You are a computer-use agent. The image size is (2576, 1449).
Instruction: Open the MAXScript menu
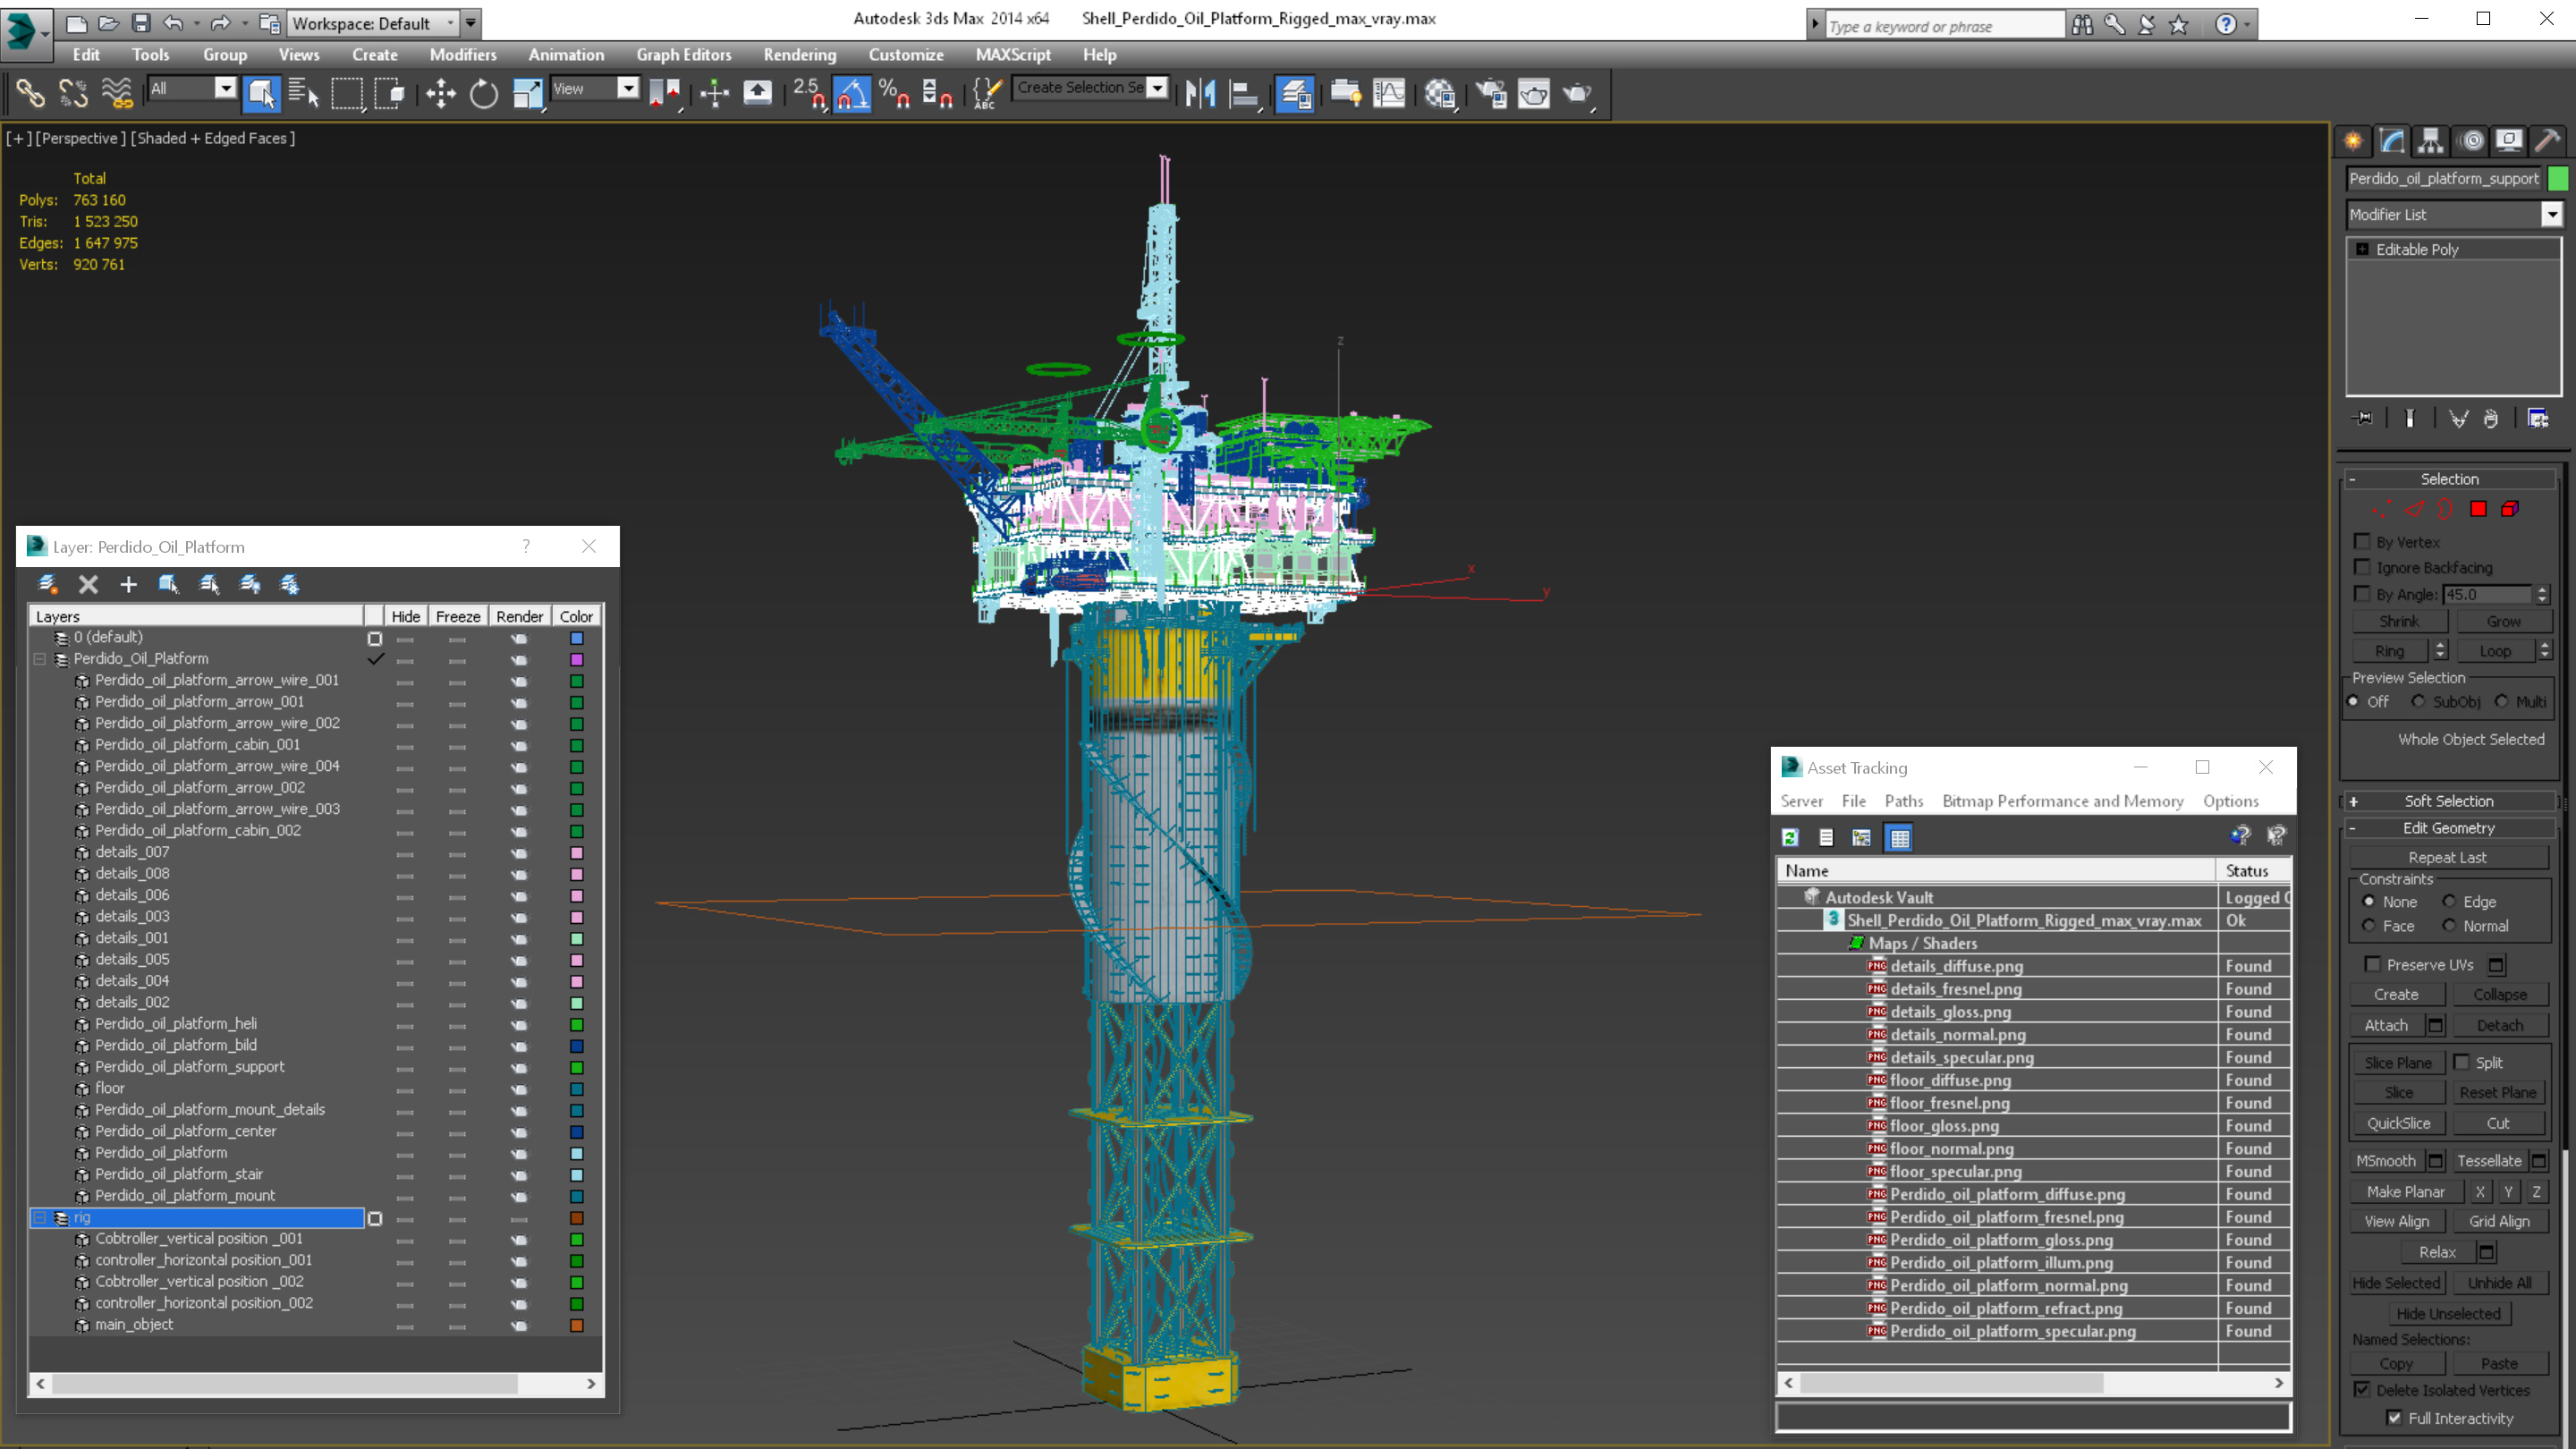click(x=1013, y=55)
